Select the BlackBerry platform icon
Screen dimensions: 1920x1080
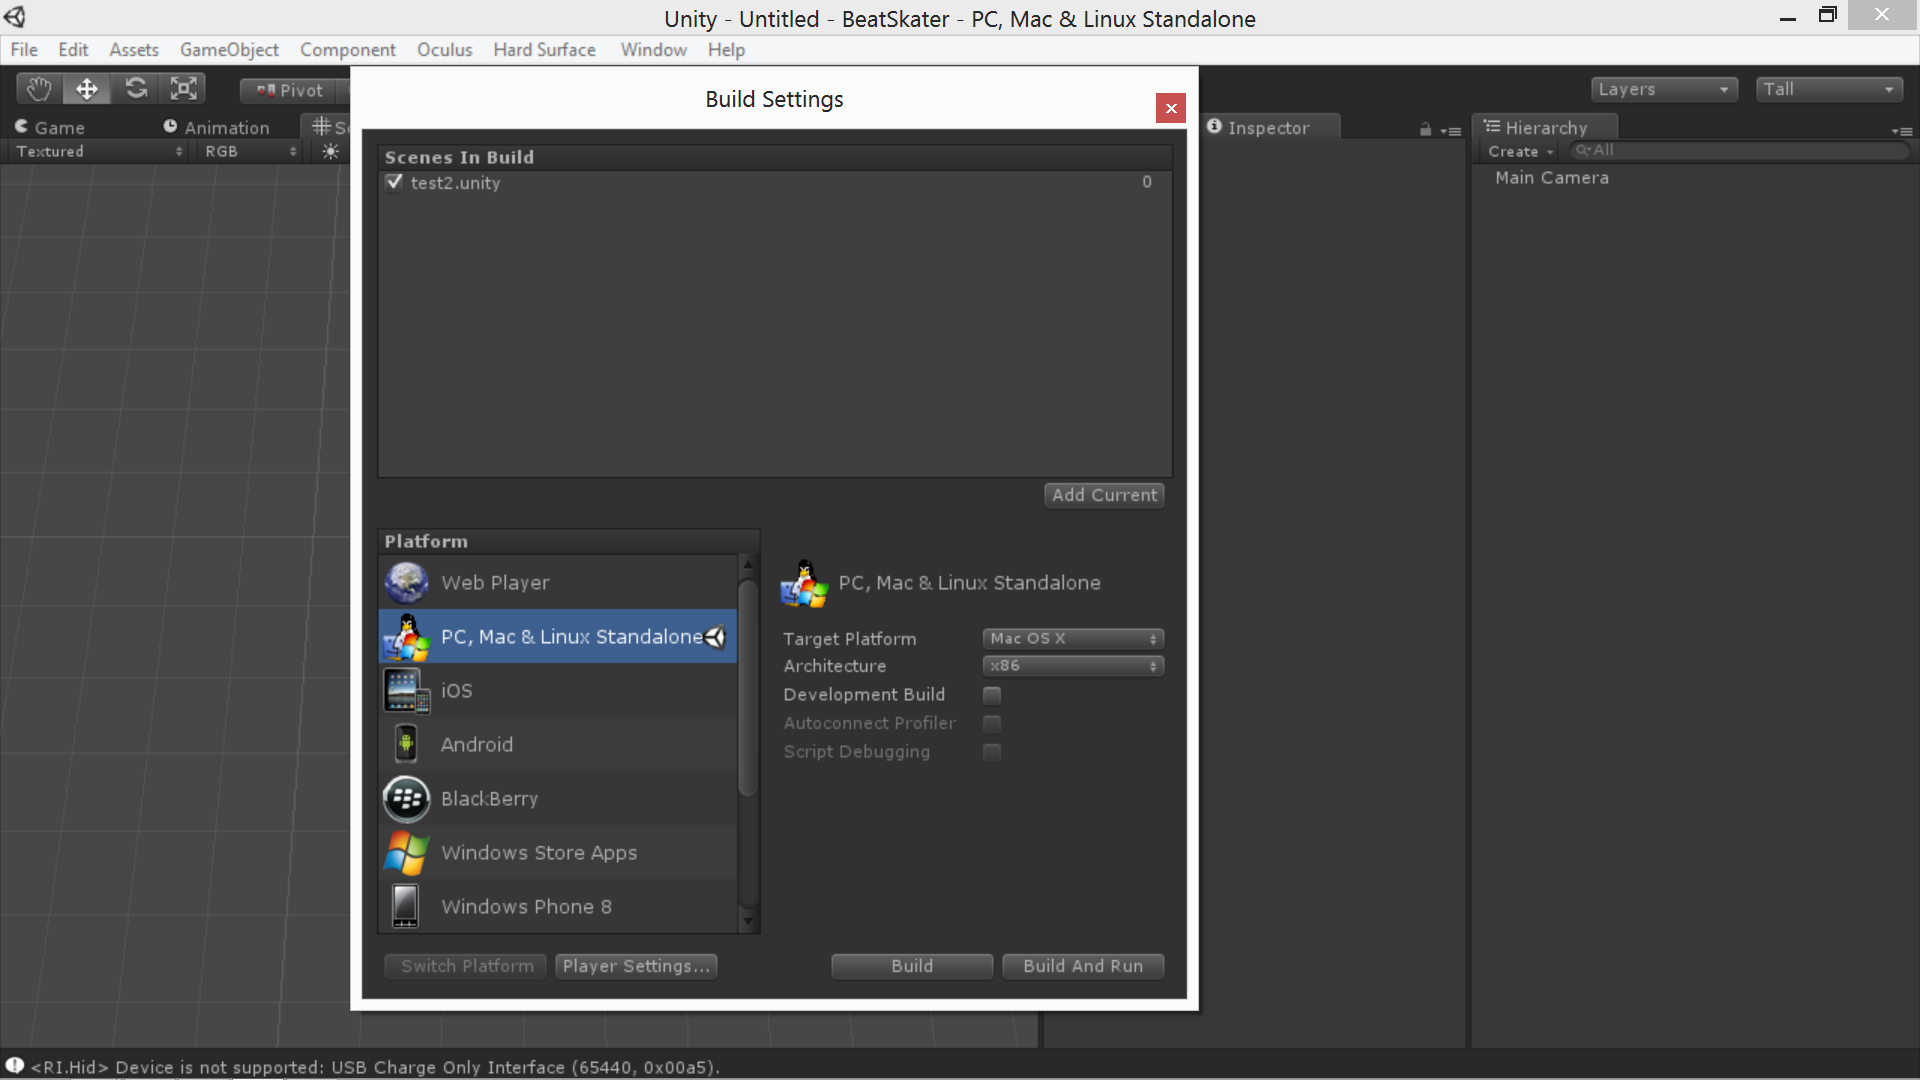pos(406,798)
